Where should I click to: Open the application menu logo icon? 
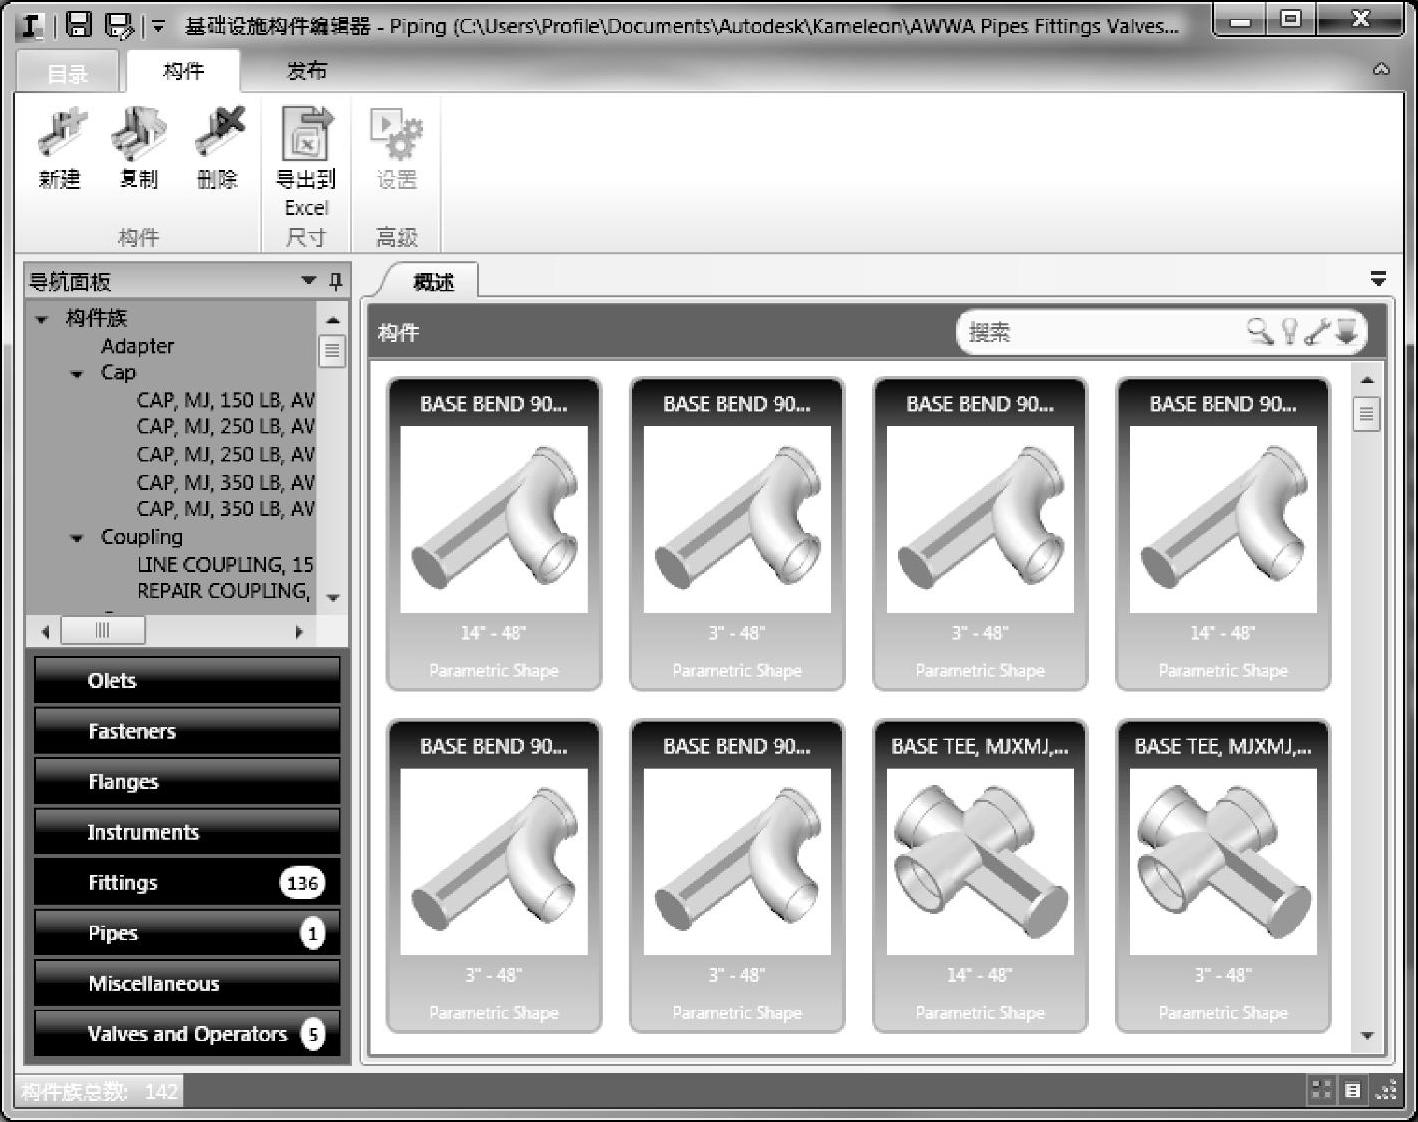coord(32,25)
